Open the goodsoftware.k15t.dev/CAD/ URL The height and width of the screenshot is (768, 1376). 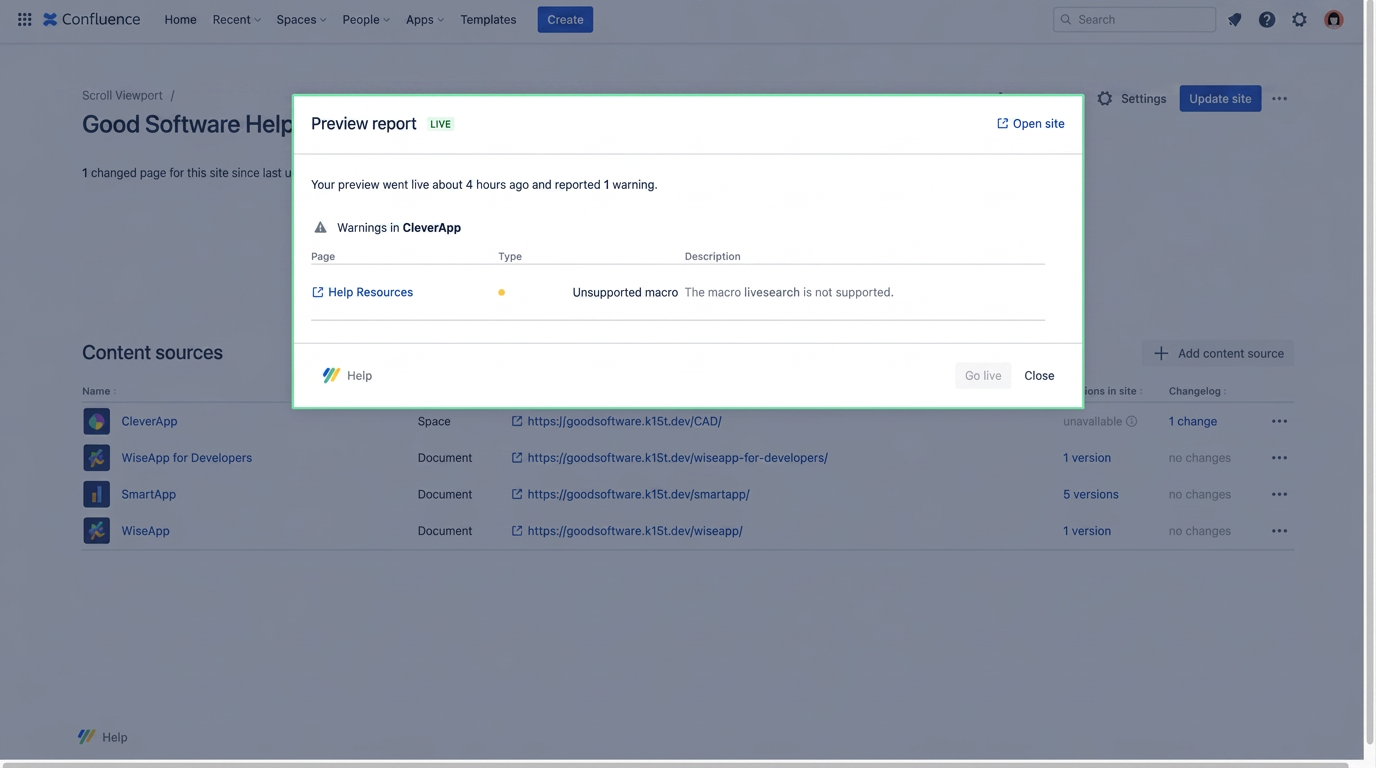pyautogui.click(x=624, y=421)
